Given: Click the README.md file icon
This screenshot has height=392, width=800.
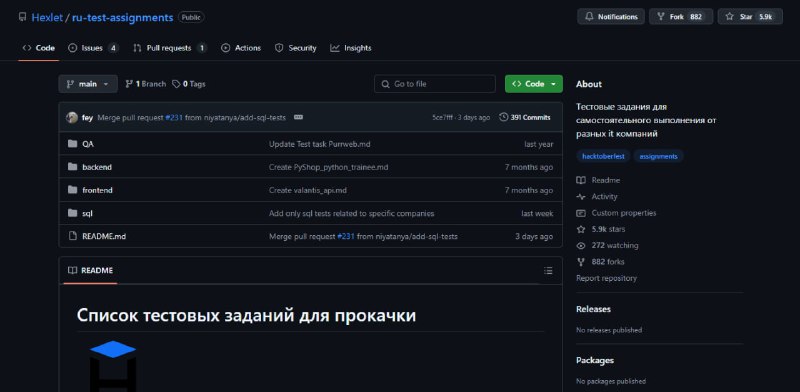Looking at the screenshot, I should [x=72, y=236].
